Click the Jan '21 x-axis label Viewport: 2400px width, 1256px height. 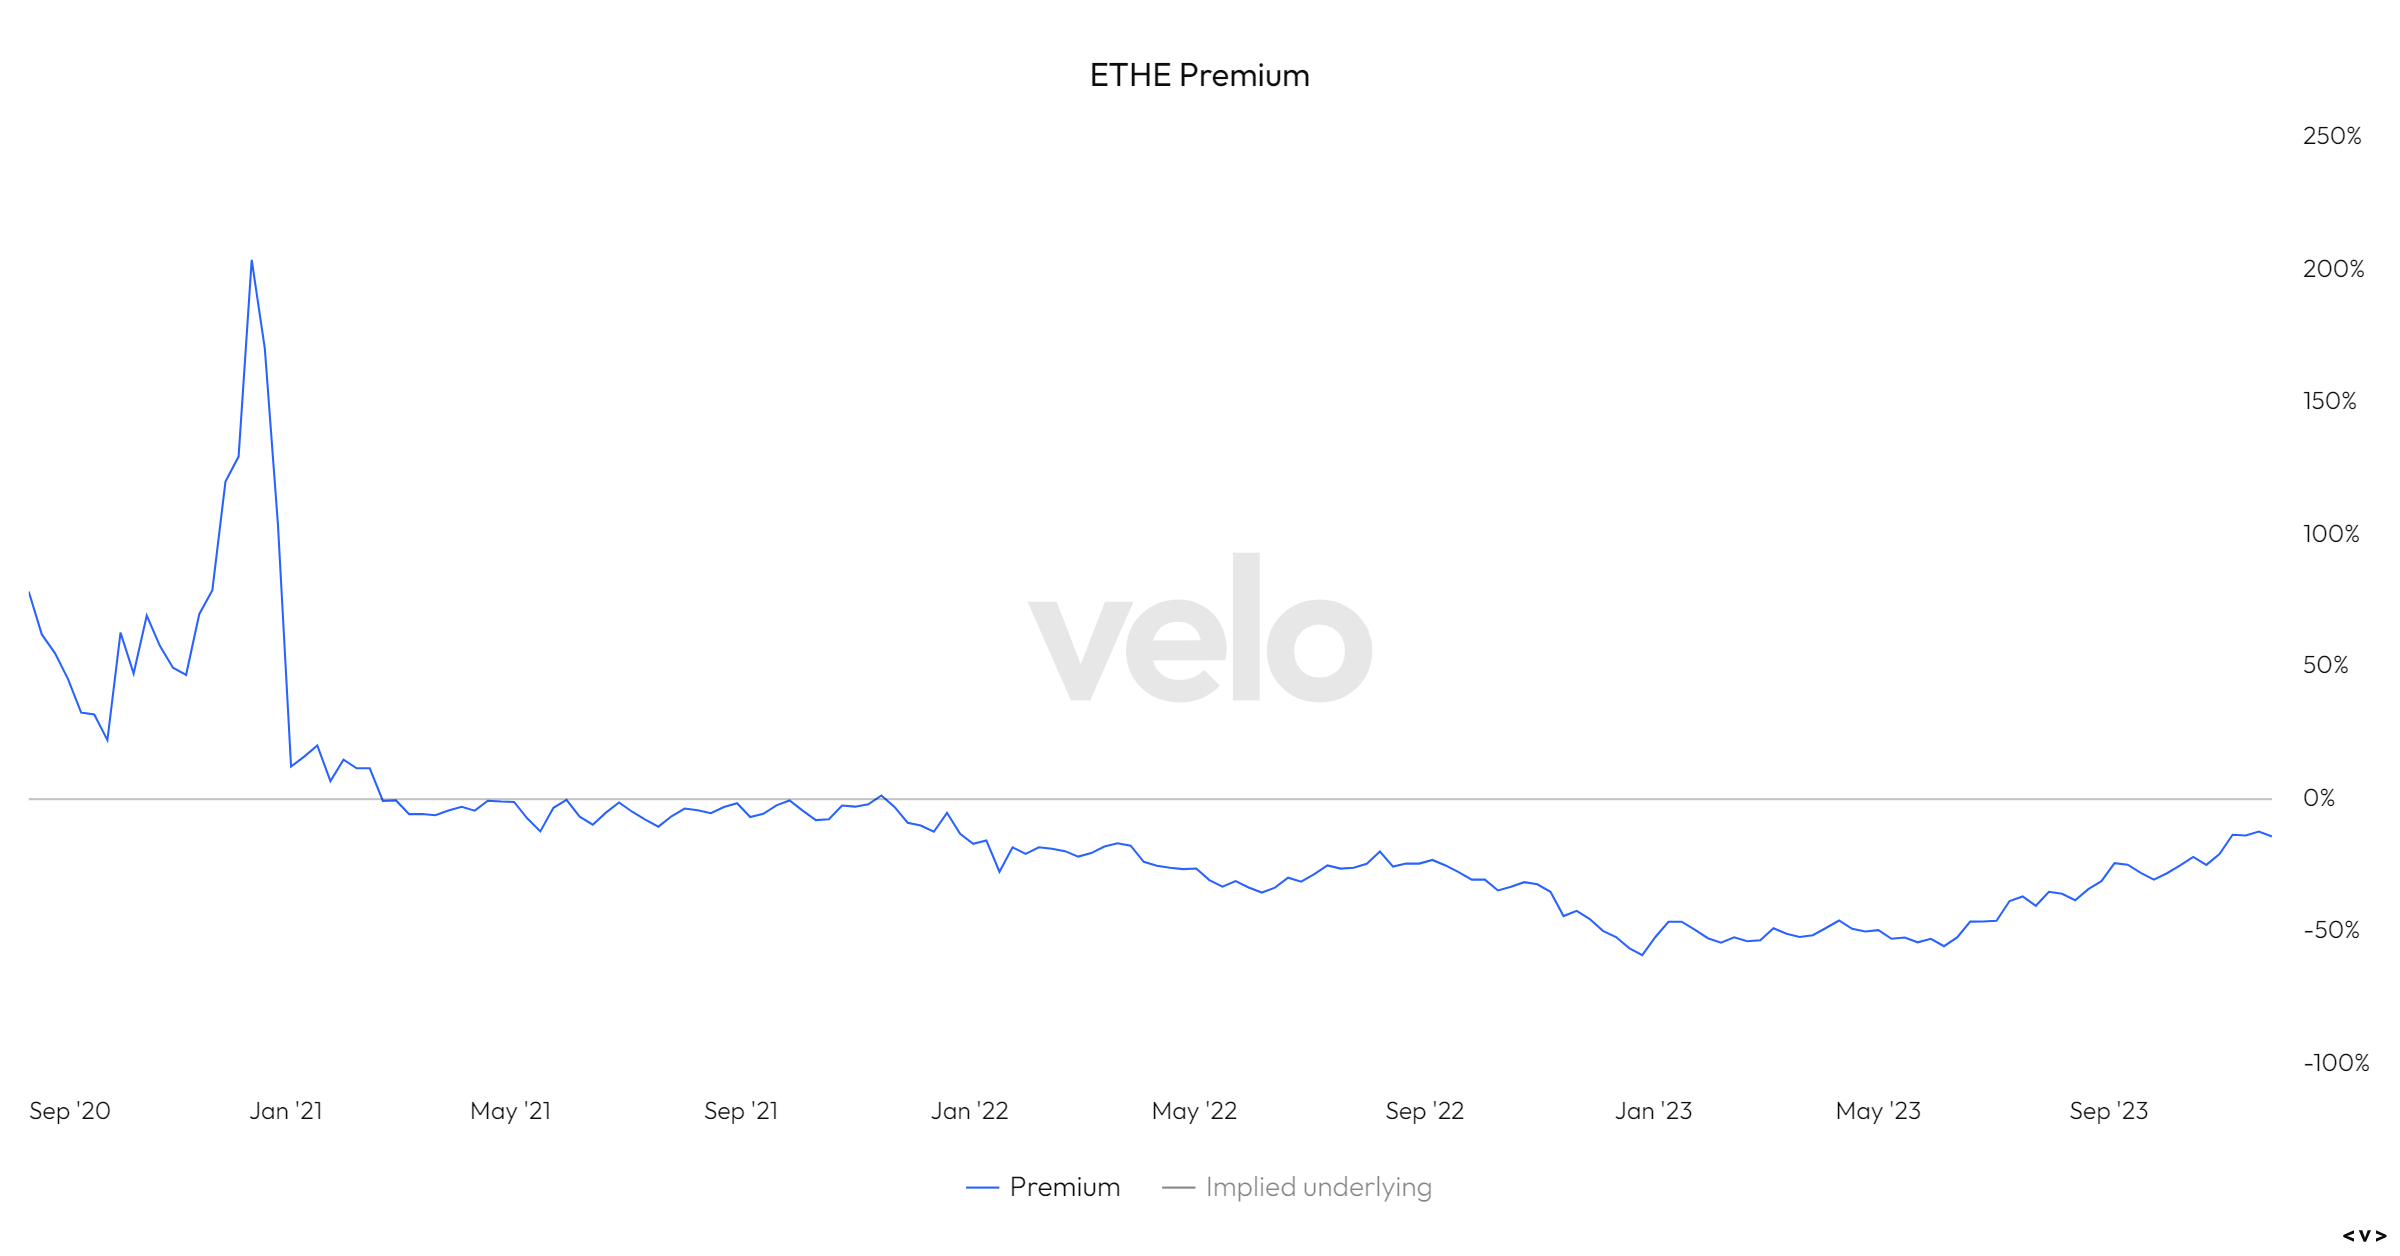pos(286,1111)
